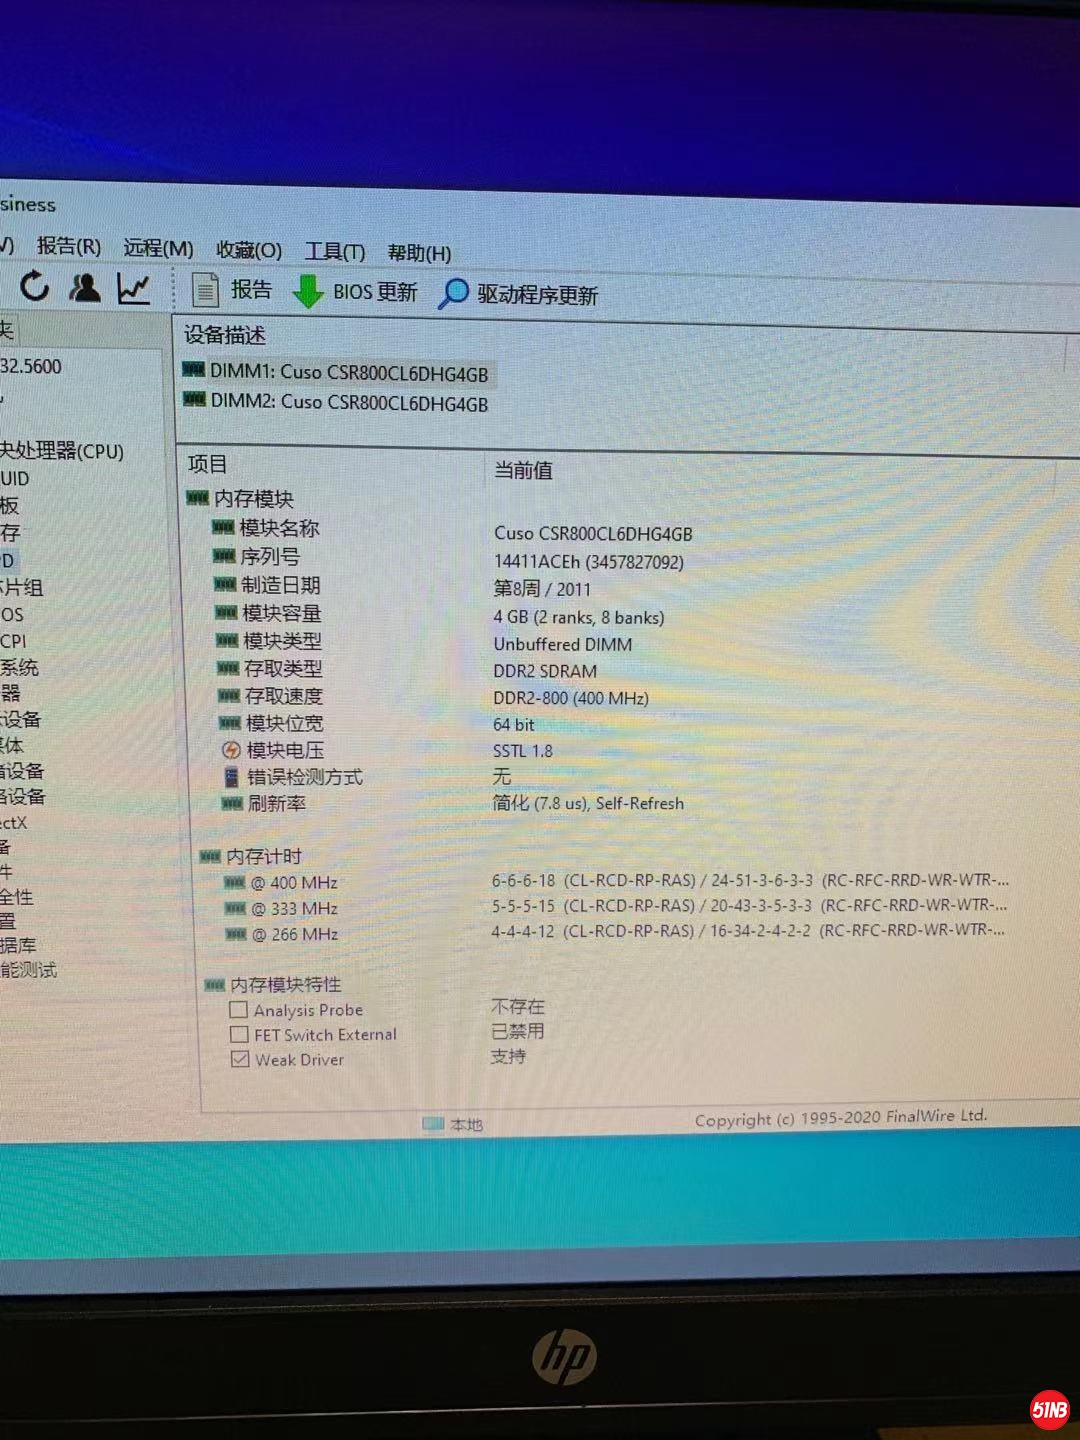
Task: Click the icon beside @ 266 MHz
Action: 237,934
